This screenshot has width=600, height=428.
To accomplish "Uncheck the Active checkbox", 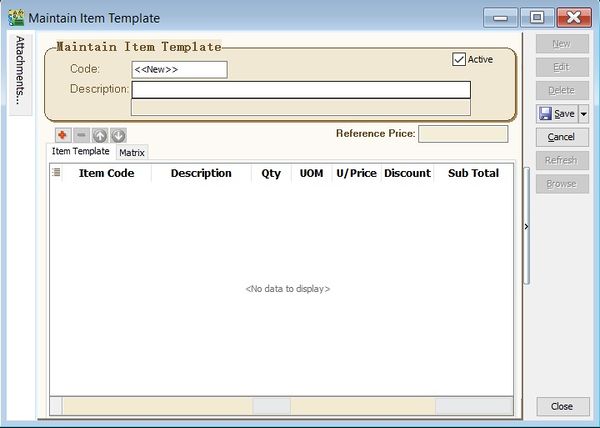I will tap(459, 59).
